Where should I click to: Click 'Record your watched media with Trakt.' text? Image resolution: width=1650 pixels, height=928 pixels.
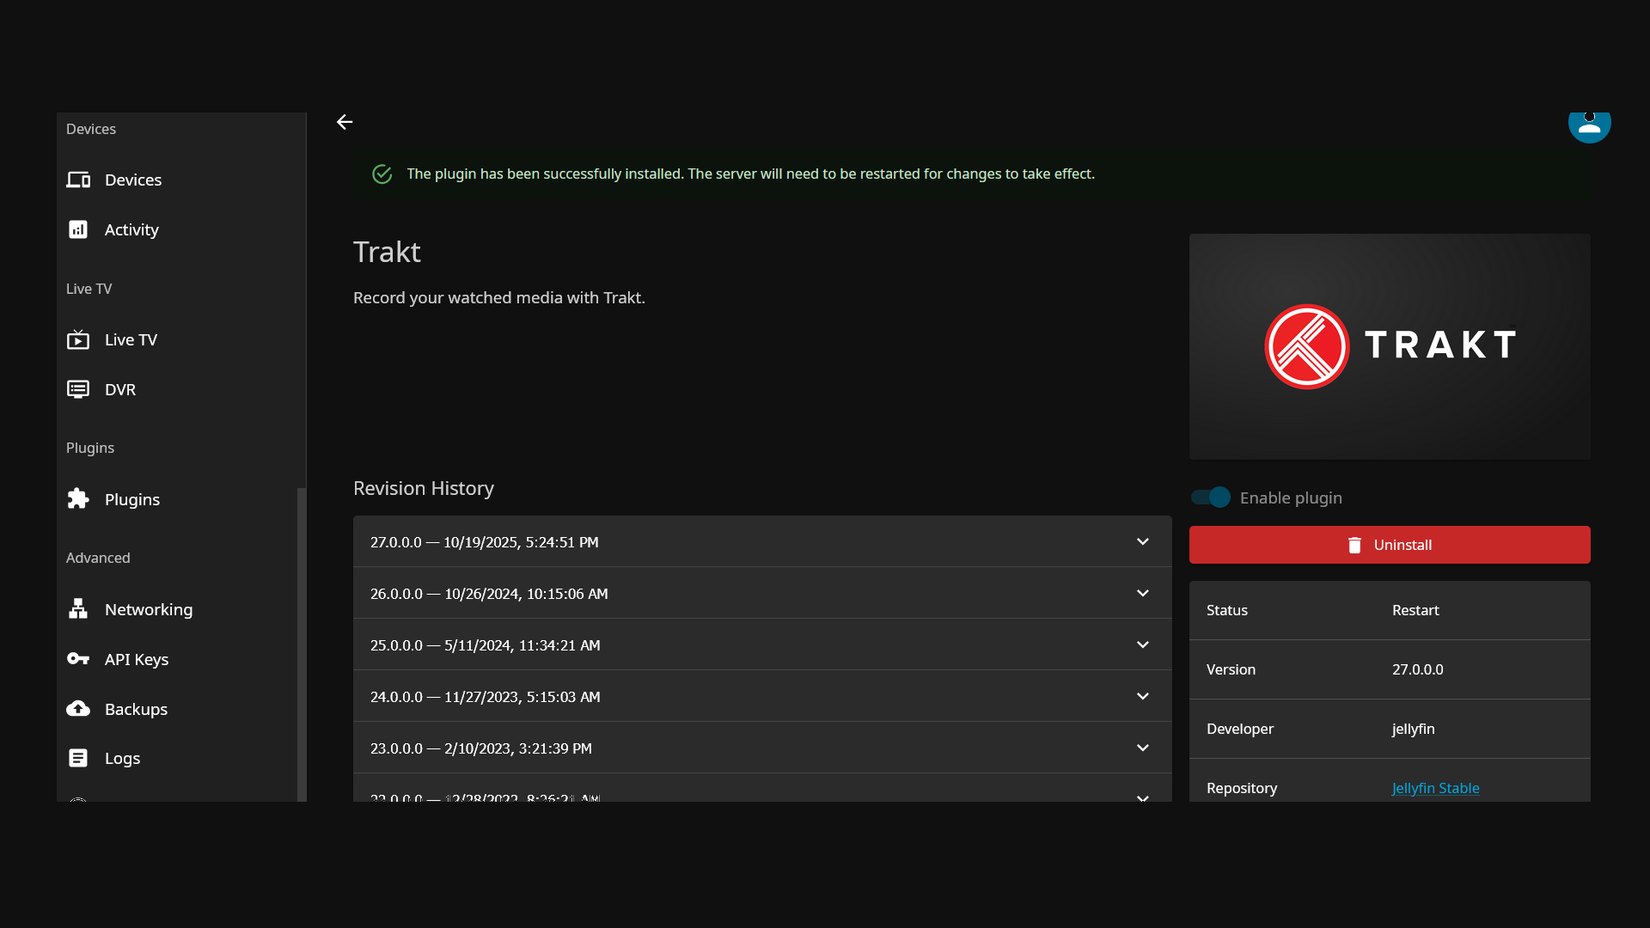point(499,298)
